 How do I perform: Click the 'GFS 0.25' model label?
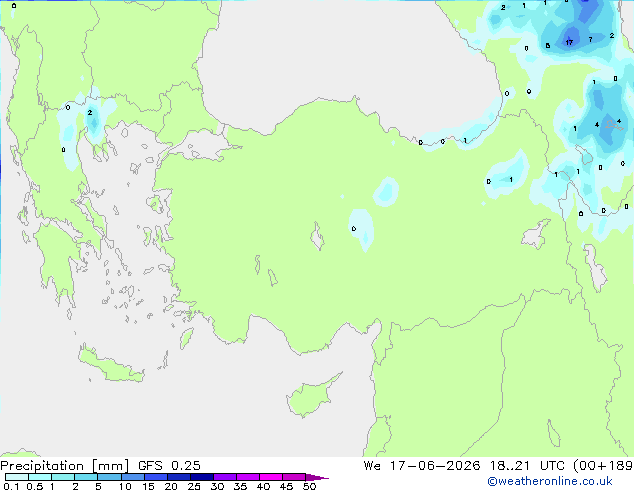tap(169, 466)
